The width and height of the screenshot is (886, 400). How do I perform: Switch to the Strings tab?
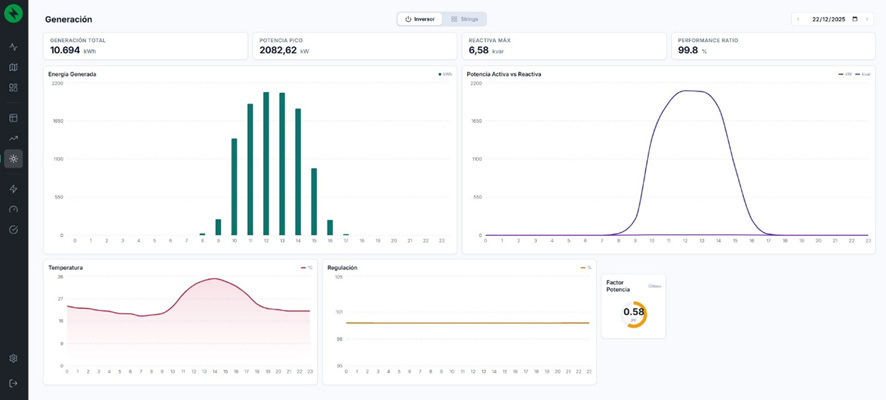point(464,19)
